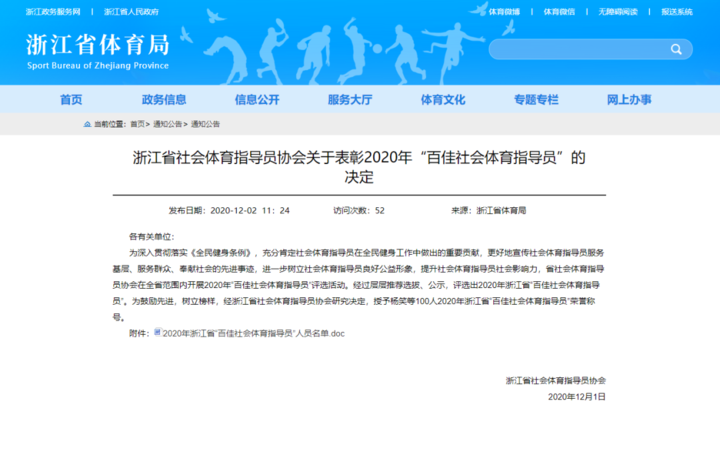Screen dimensions: 720x452
Task: Click the search magnifier icon
Action: pos(677,49)
